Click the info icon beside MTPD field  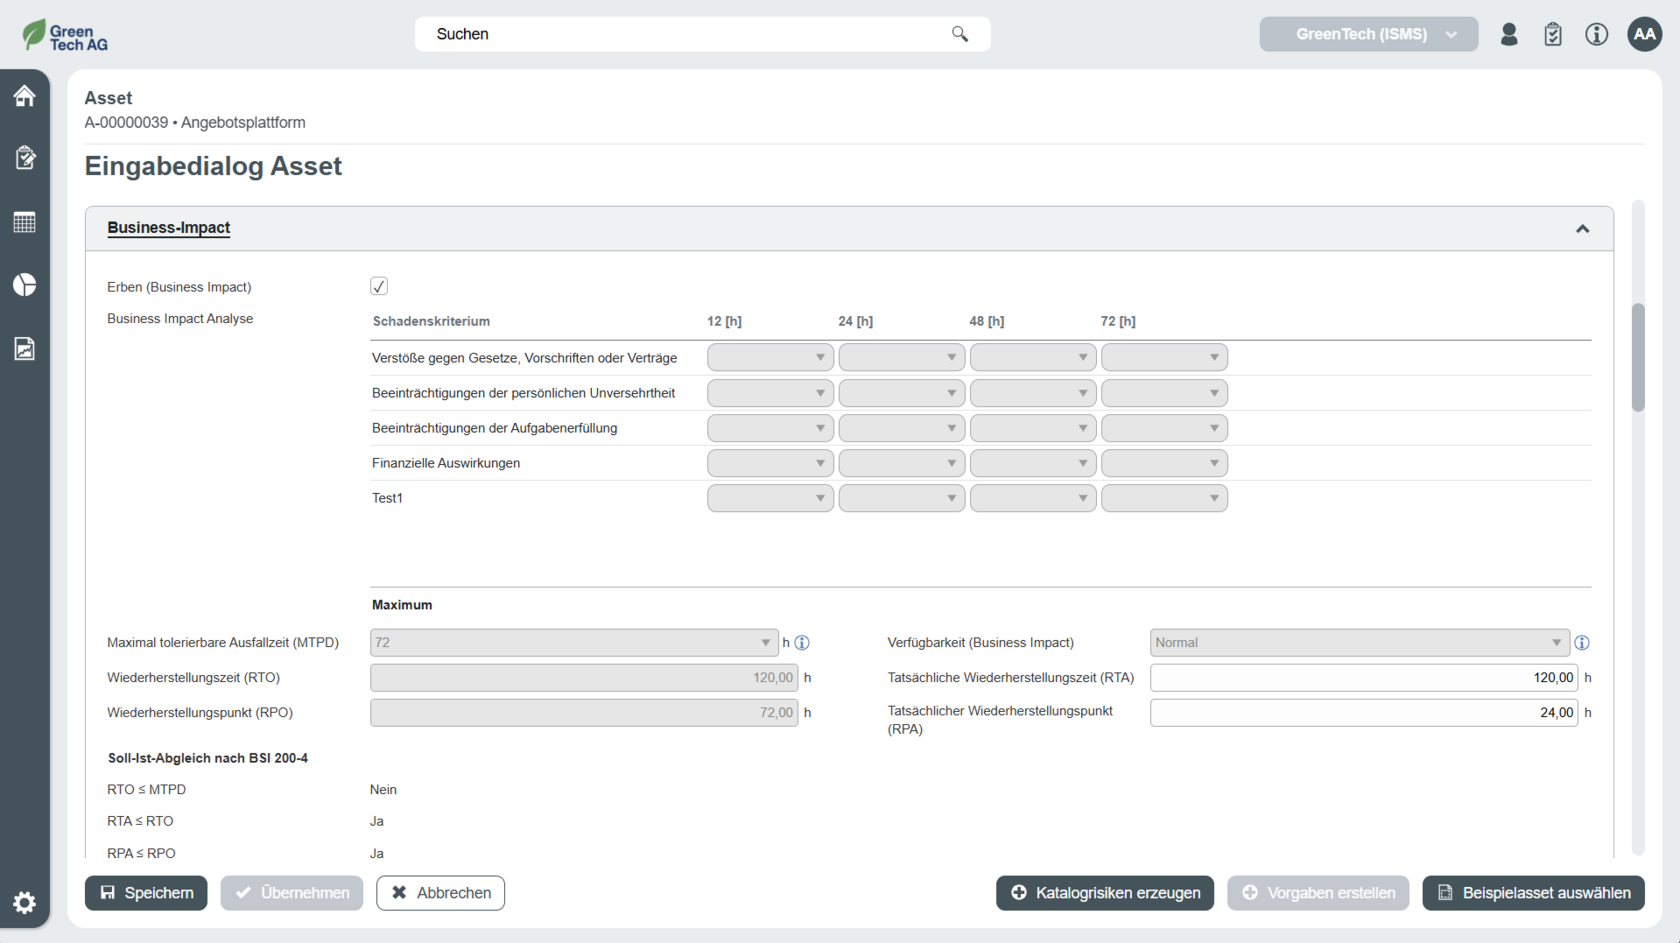click(x=802, y=643)
